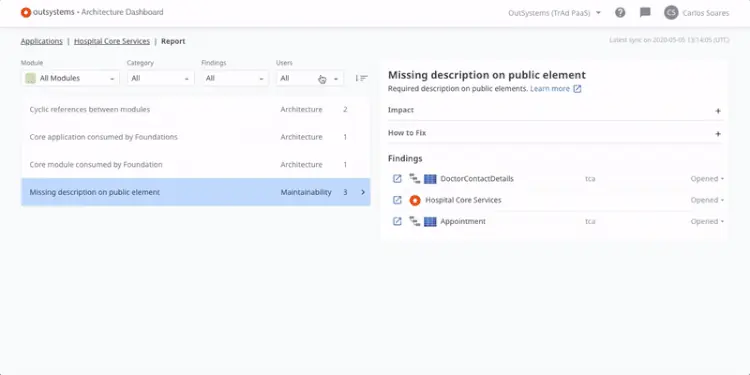The image size is (750, 375).
Task: Open the help question mark icon
Action: coord(620,13)
